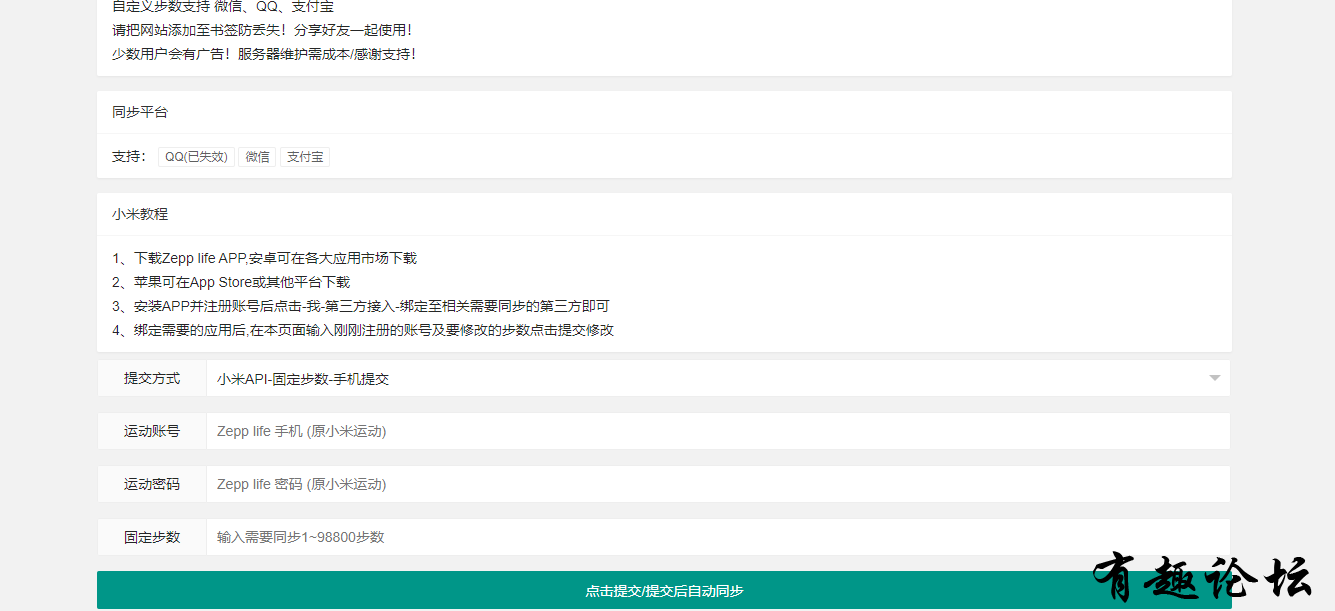The width and height of the screenshot is (1335, 611).
Task: Focus the Zepp life 手机 account field
Action: pyautogui.click(x=718, y=431)
